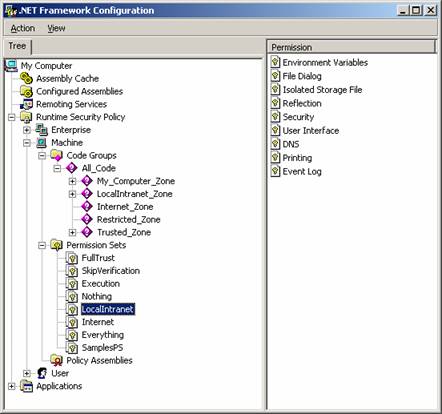Click the My Computer icon
Screen dimensions: 442x414
point(11,66)
